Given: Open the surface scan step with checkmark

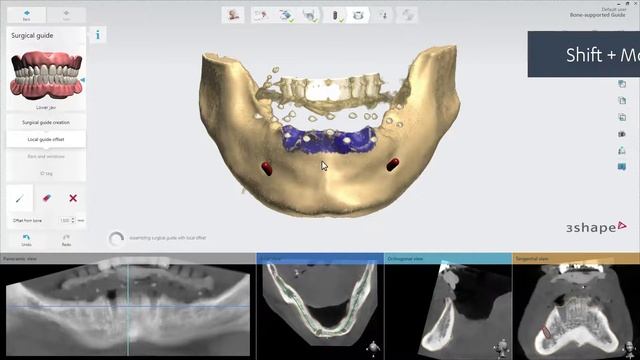Looking at the screenshot, I should [286, 16].
